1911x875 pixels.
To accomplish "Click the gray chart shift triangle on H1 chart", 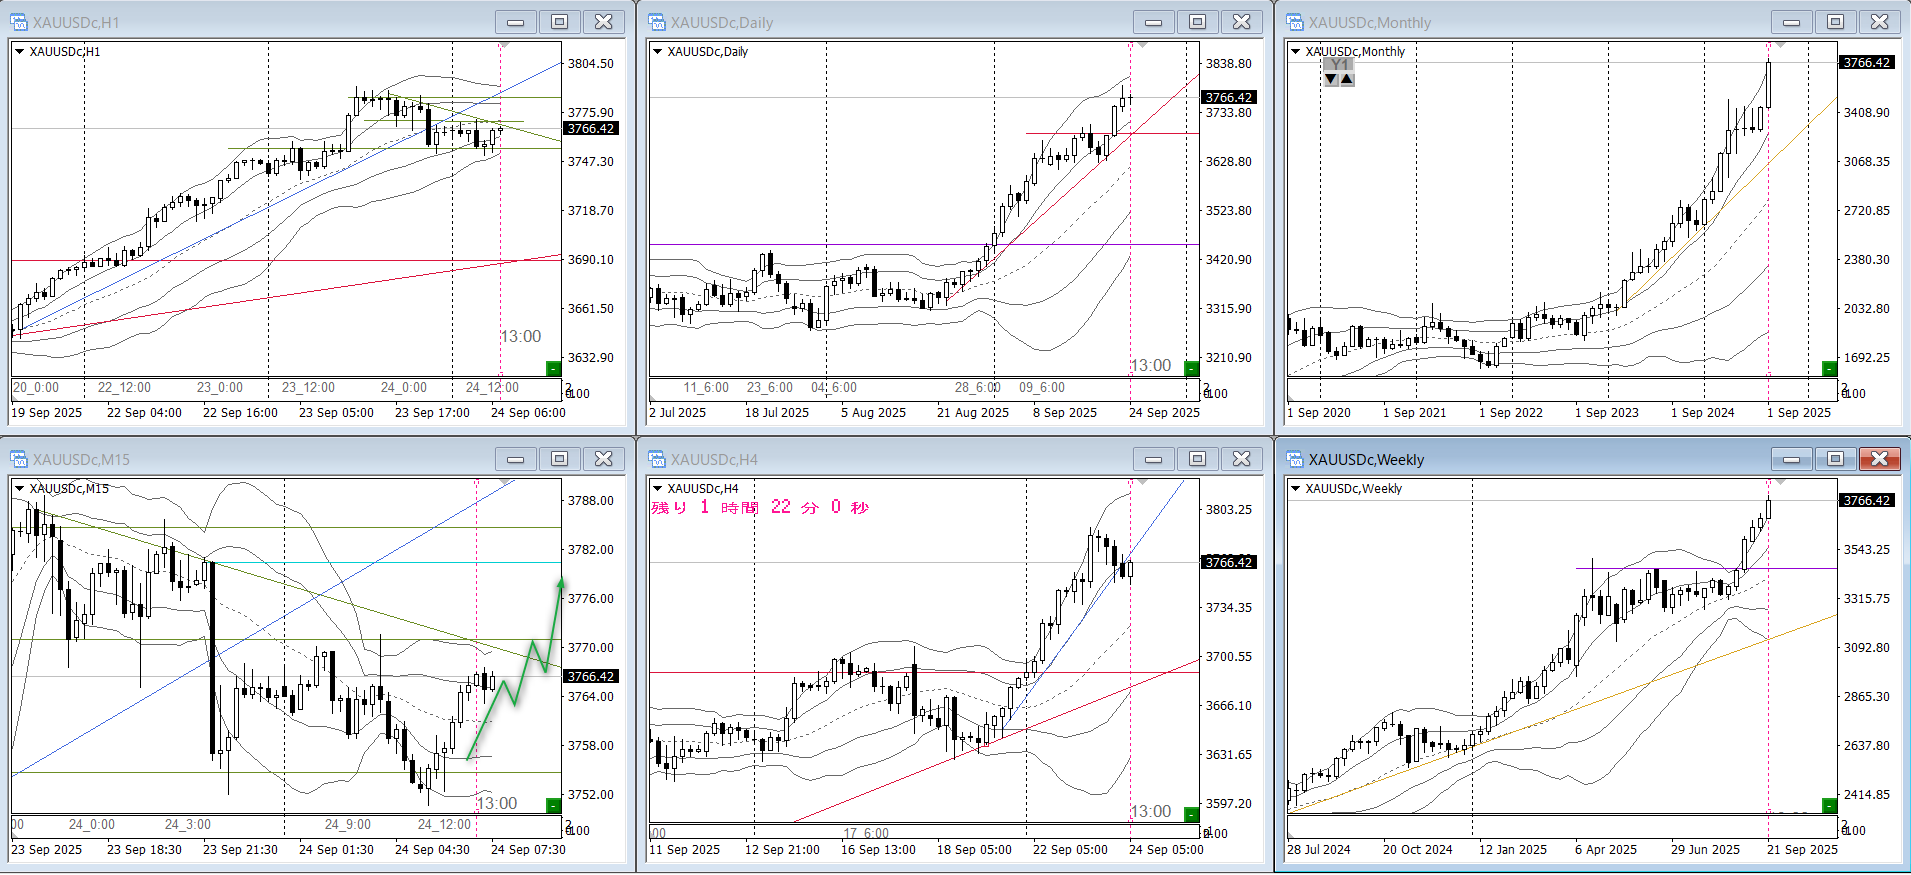I will click(x=505, y=46).
